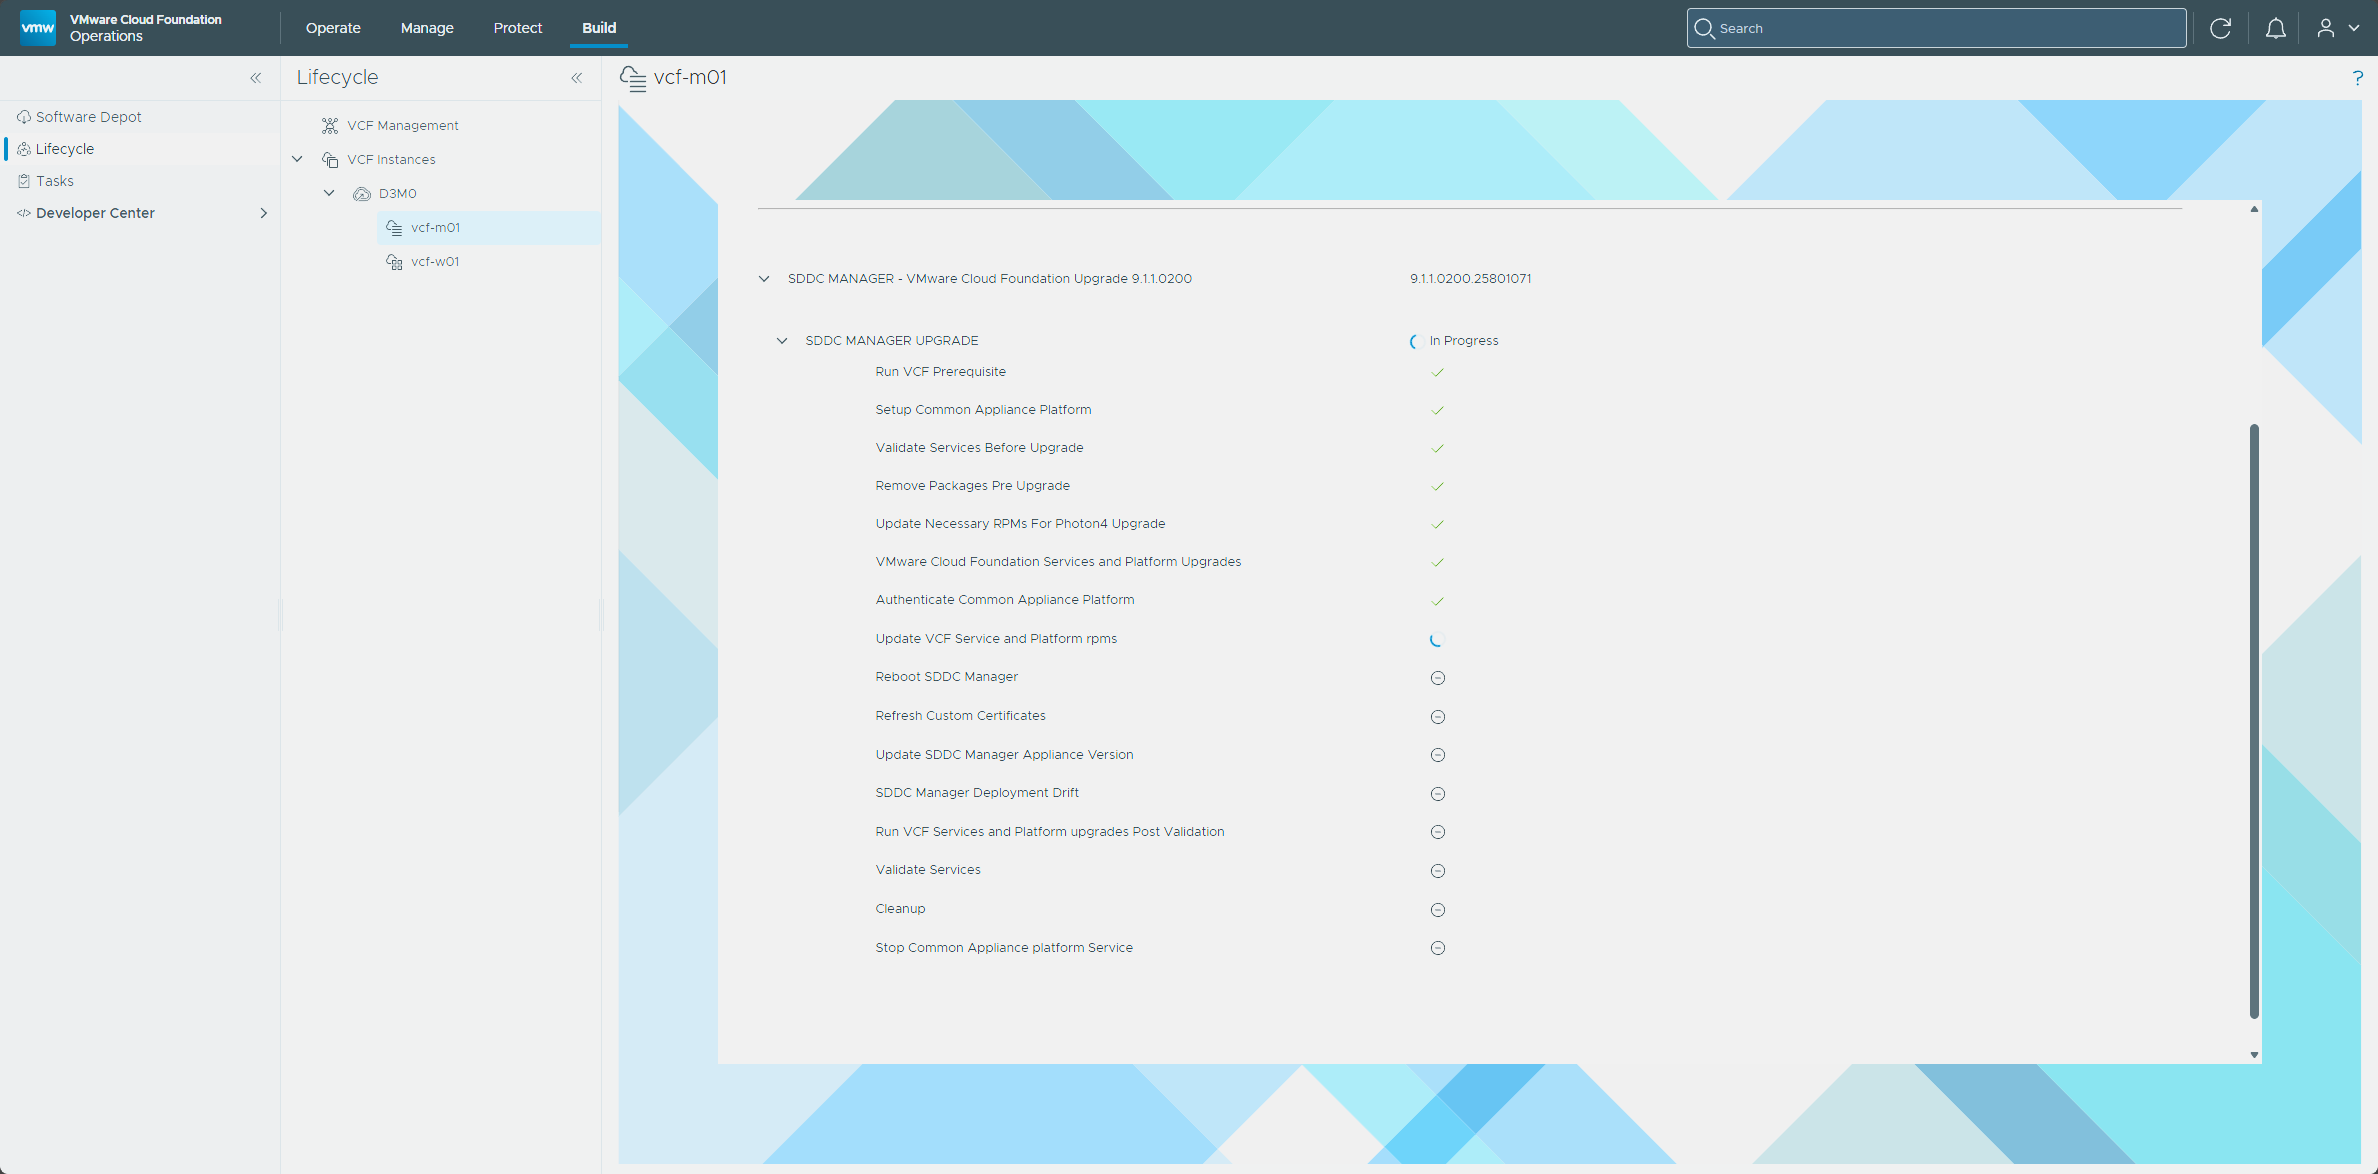Click the scrollbar up arrow
This screenshot has height=1174, width=2378.
point(2254,209)
